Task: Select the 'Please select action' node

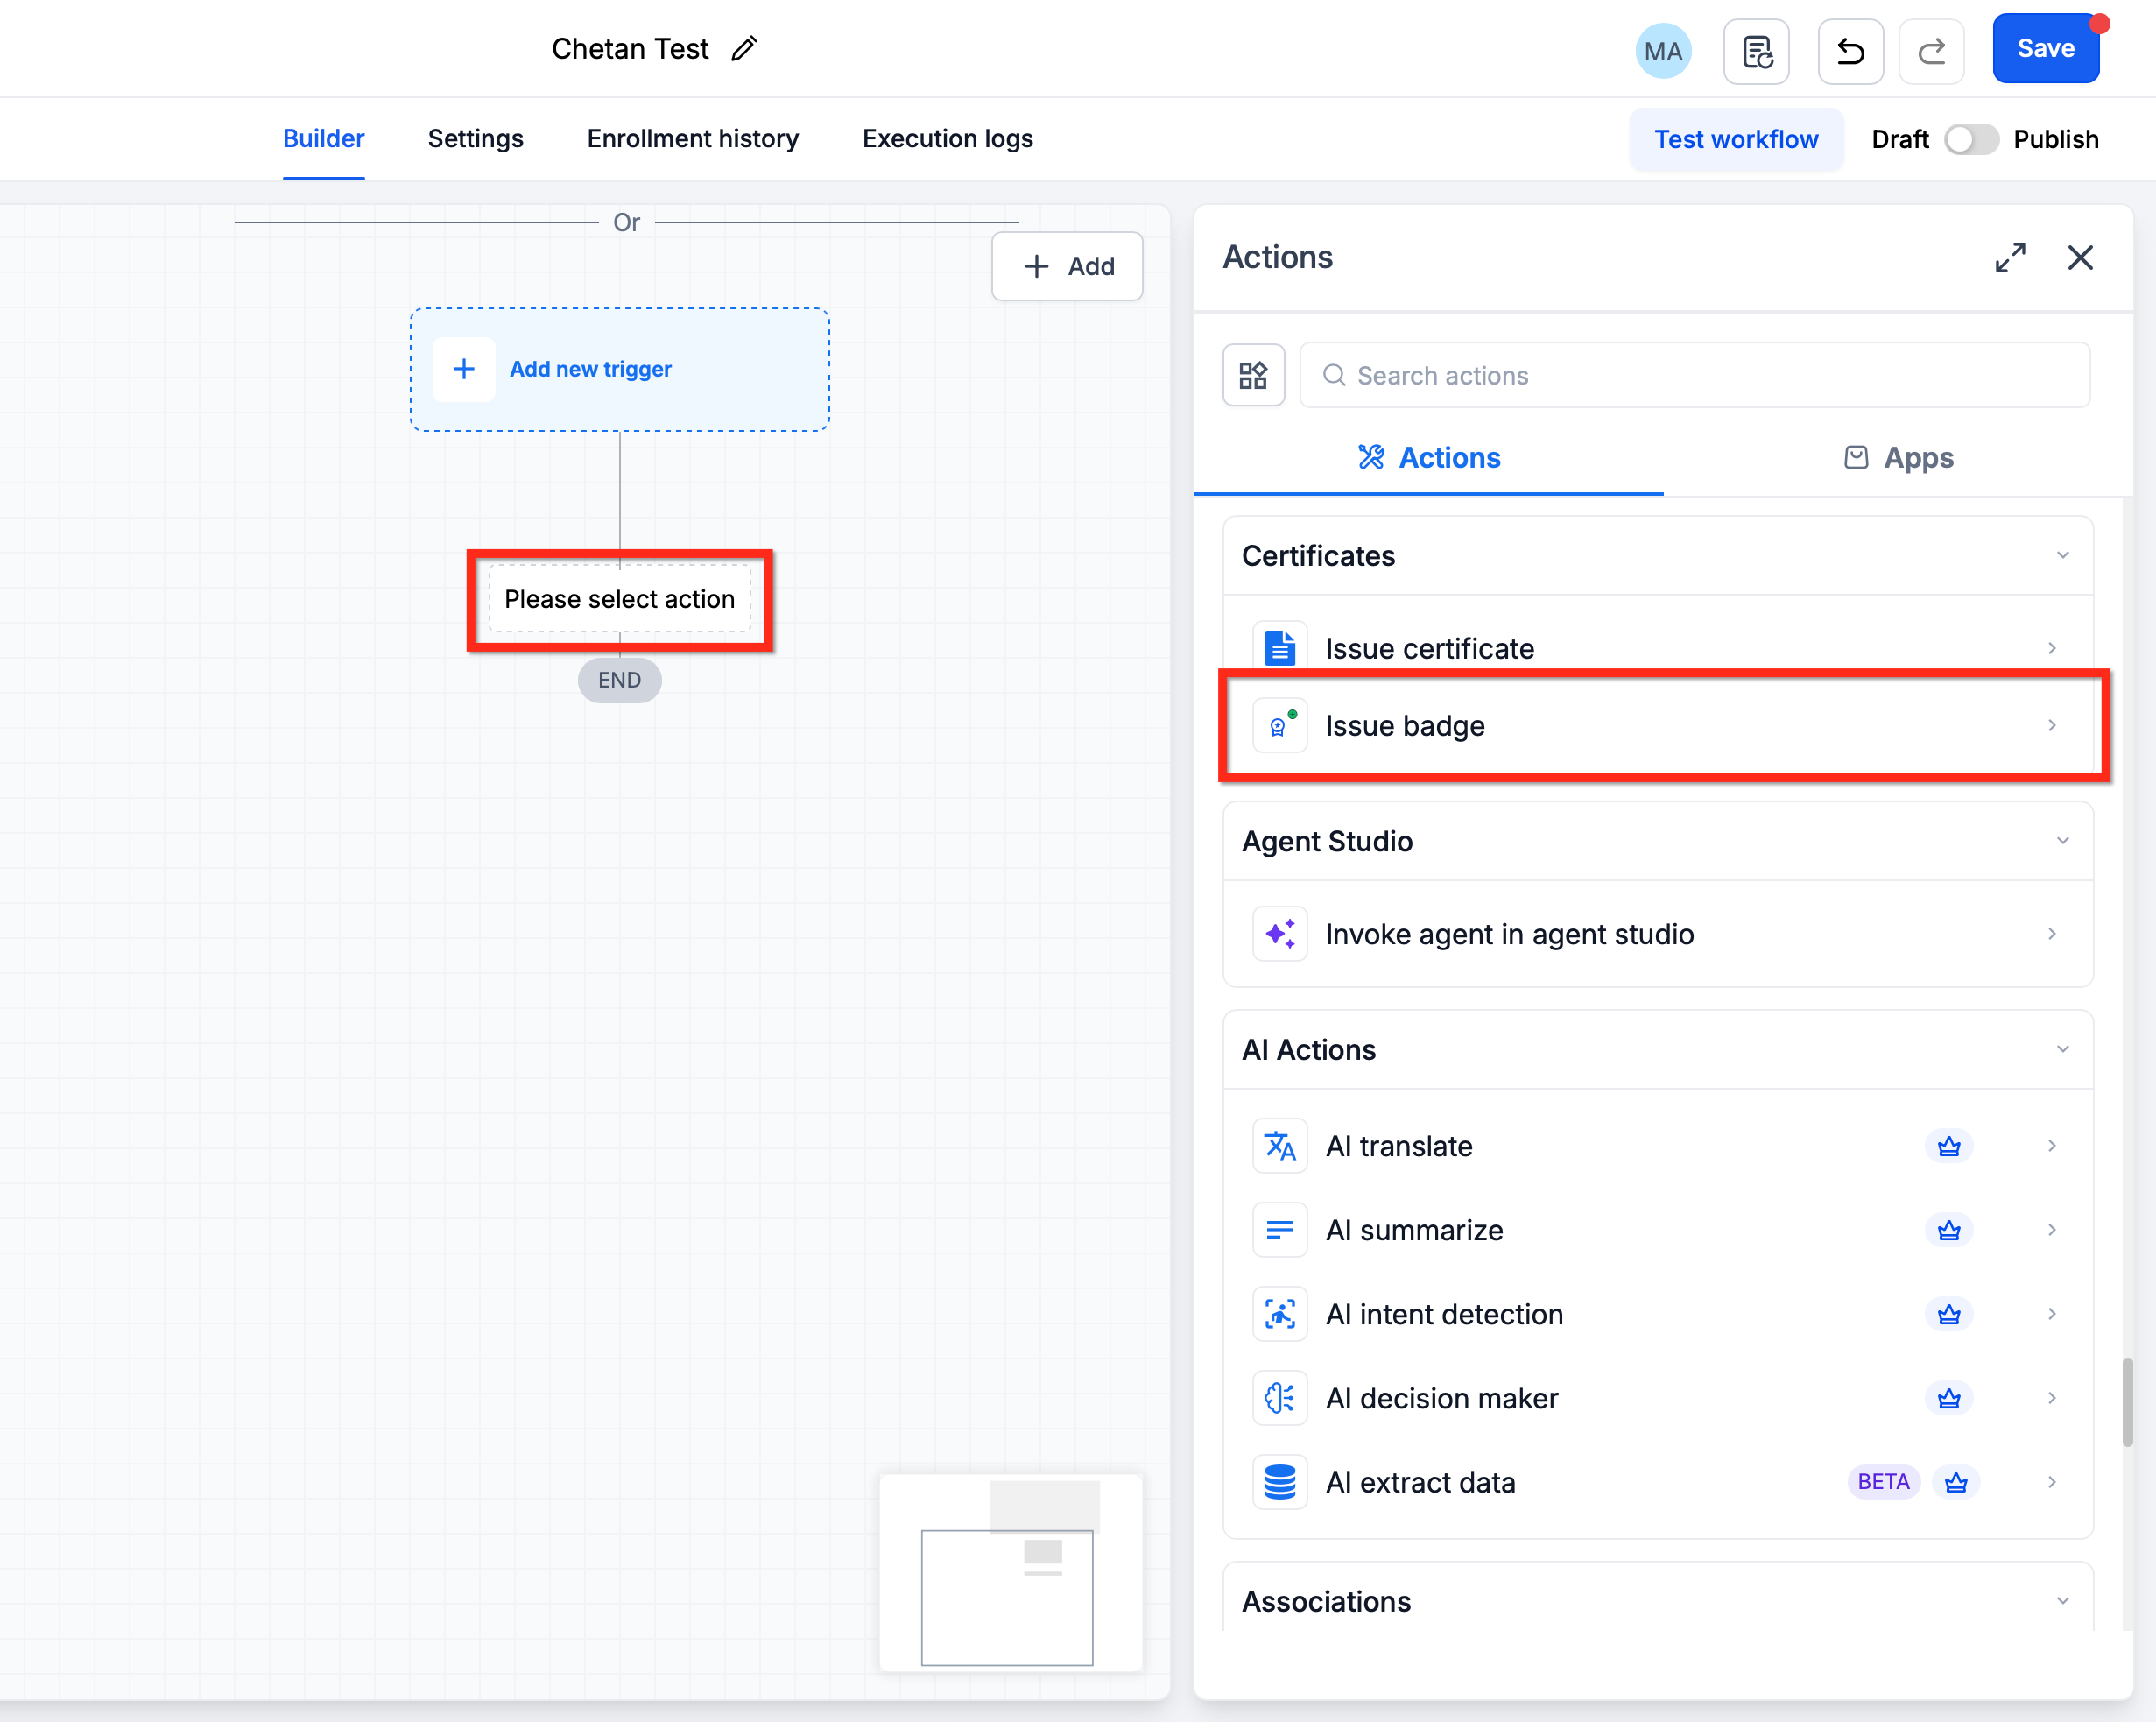Action: point(620,599)
